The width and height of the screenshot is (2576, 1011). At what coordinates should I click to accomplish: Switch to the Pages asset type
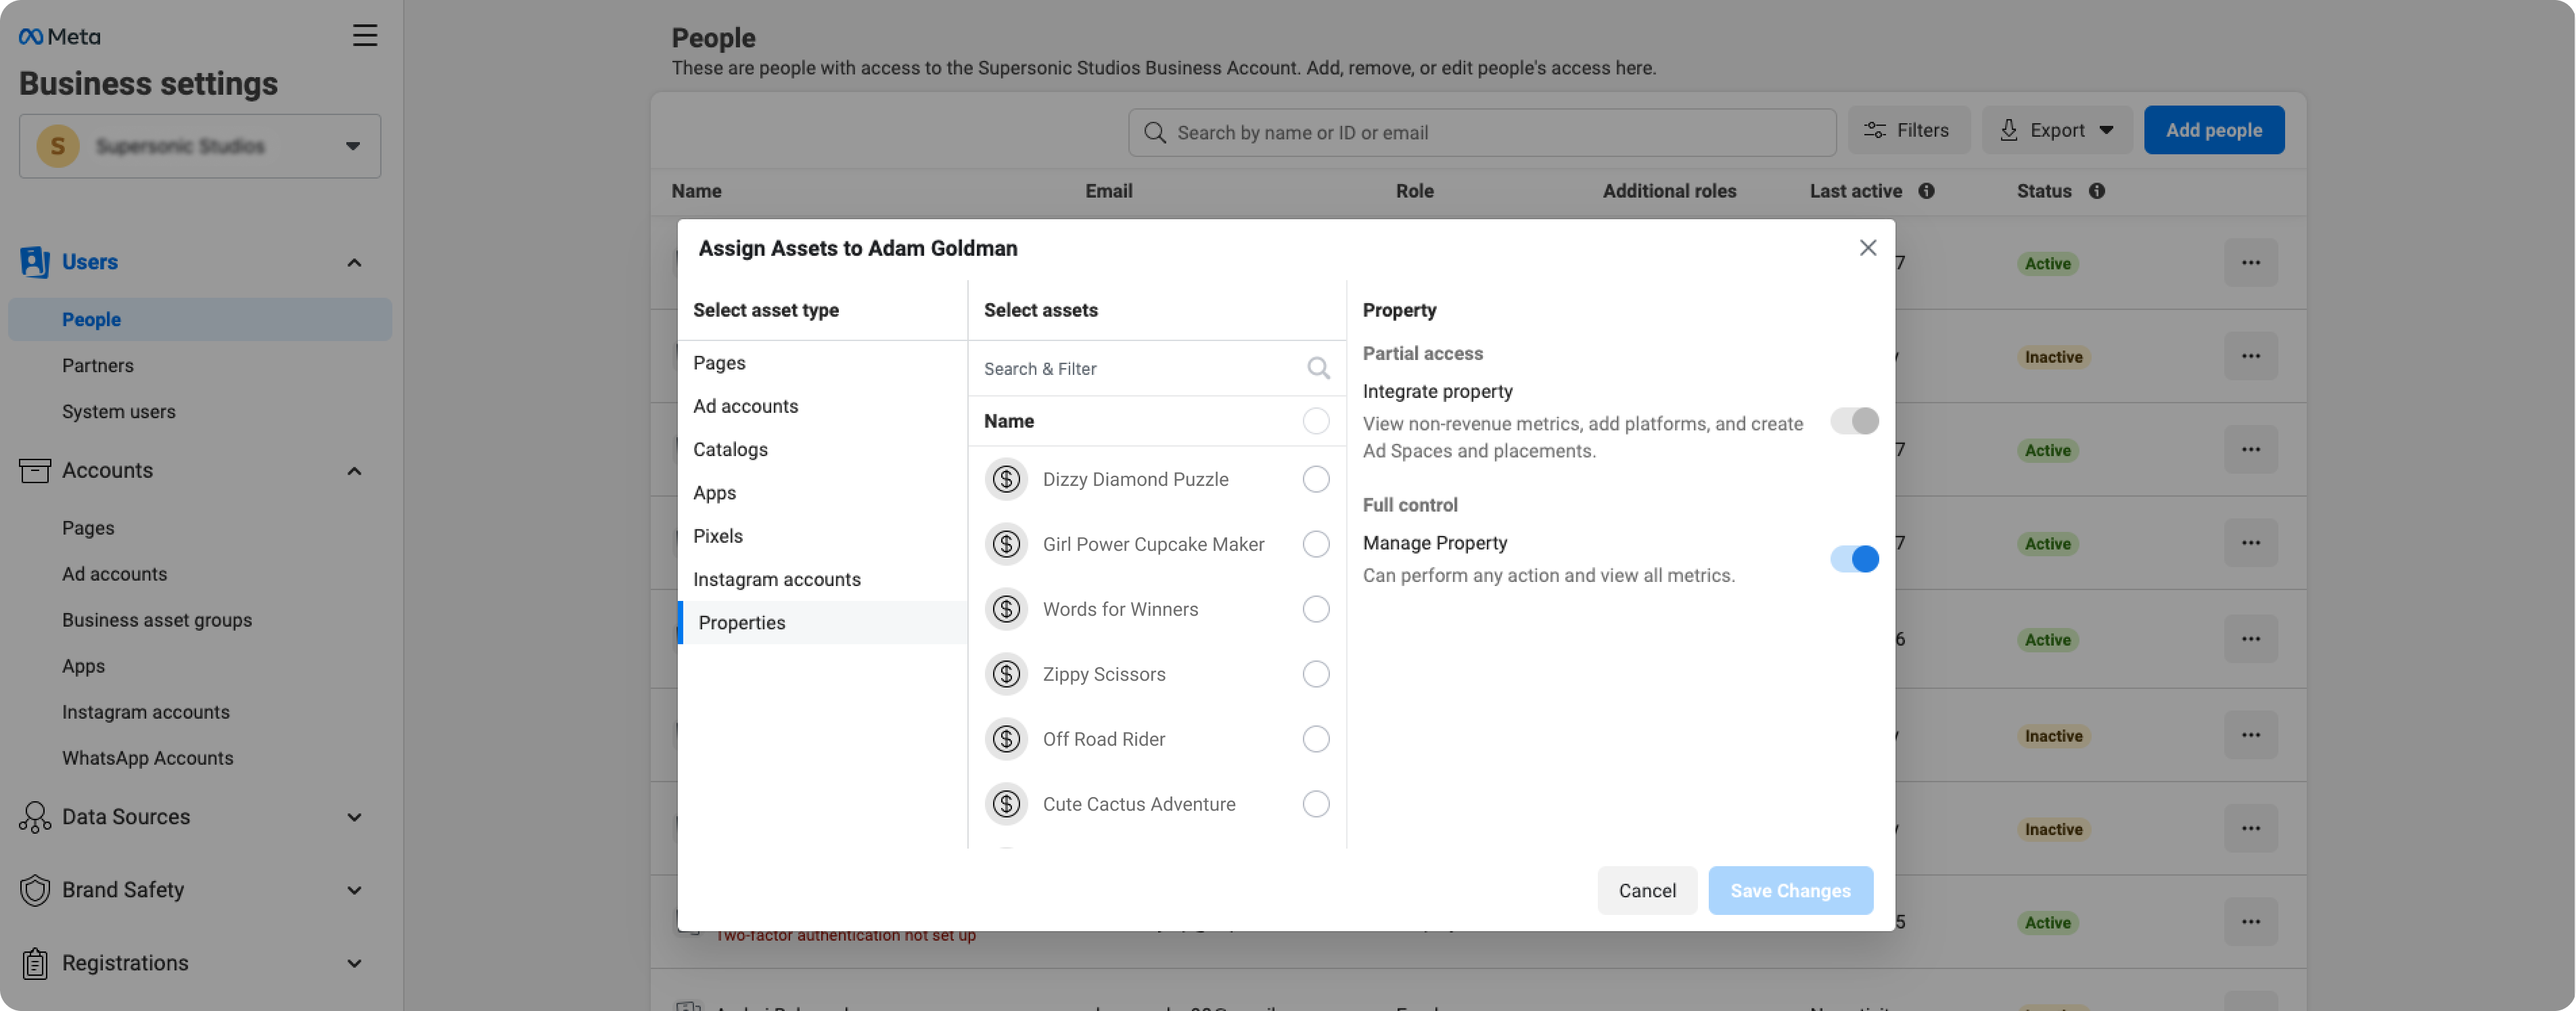[x=719, y=362]
